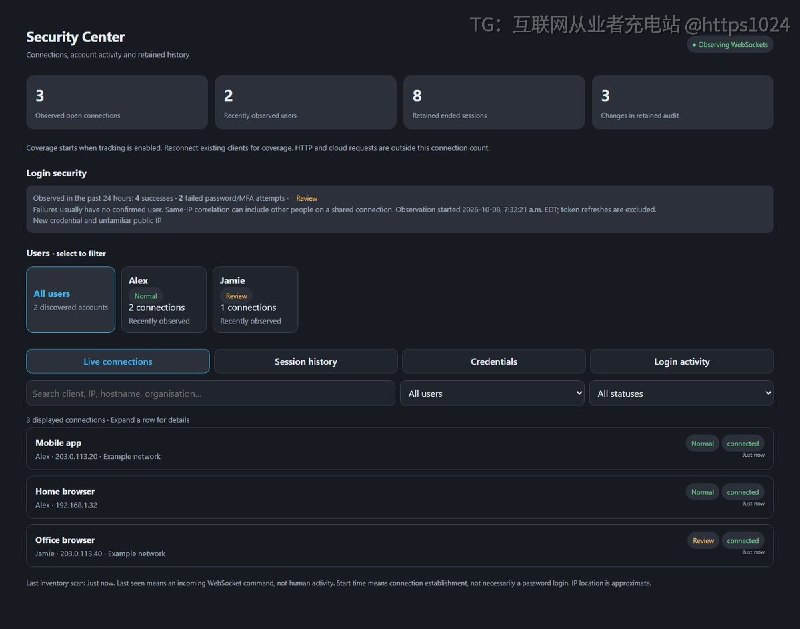Expand the Mobile app connection row
The image size is (800, 629).
tap(400, 449)
